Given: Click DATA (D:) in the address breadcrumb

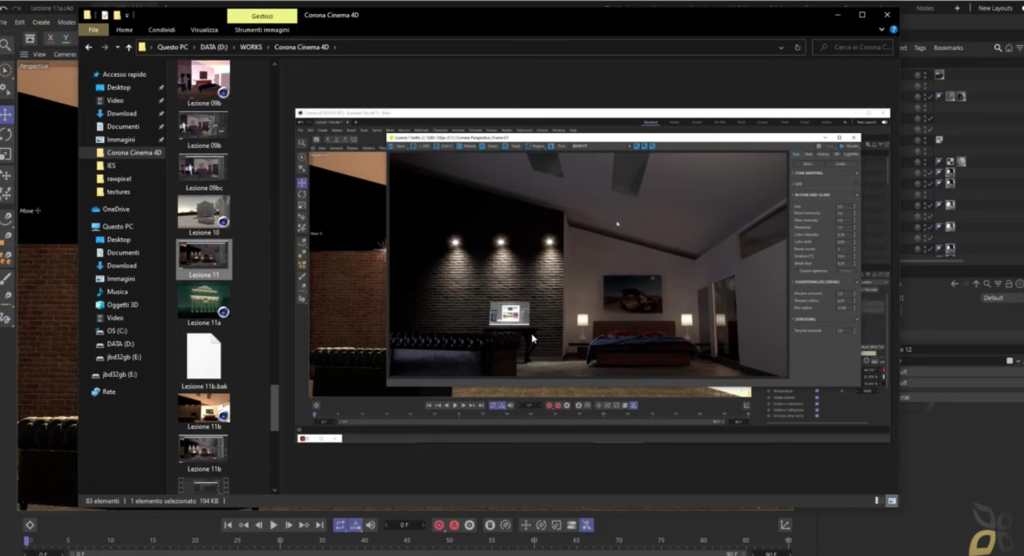Looking at the screenshot, I should pos(214,47).
